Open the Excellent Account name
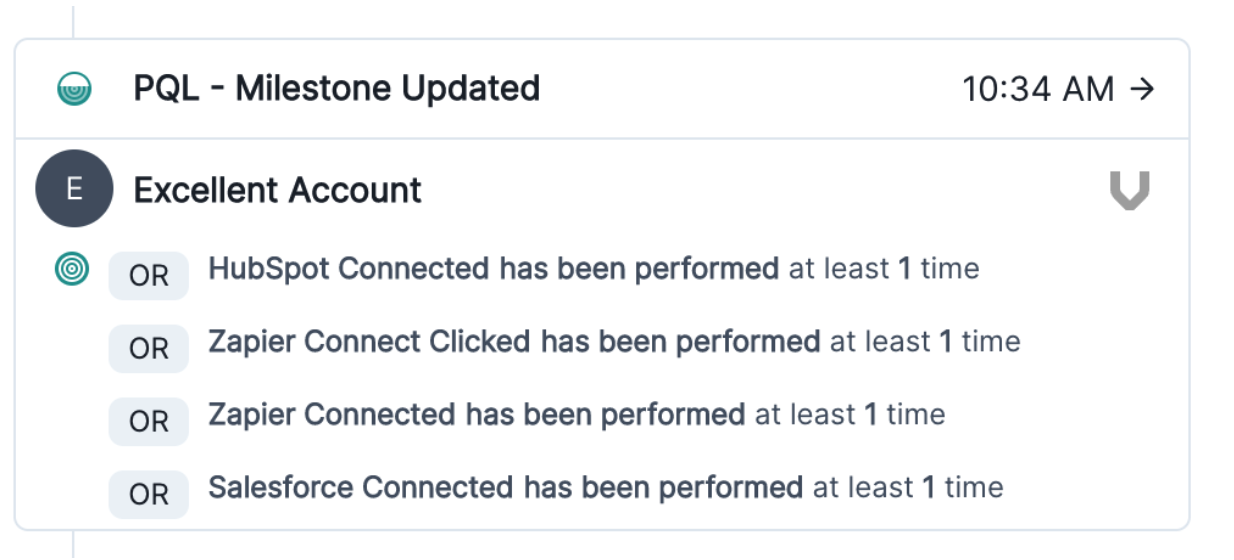 pos(278,190)
